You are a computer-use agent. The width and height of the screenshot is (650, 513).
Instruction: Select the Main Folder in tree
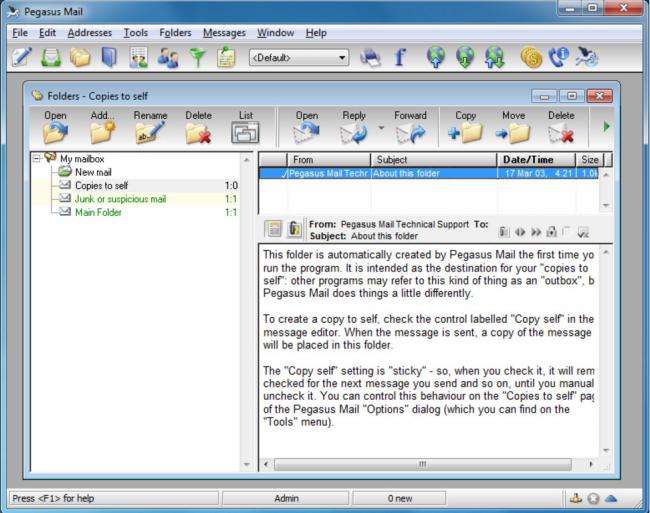[x=98, y=212]
